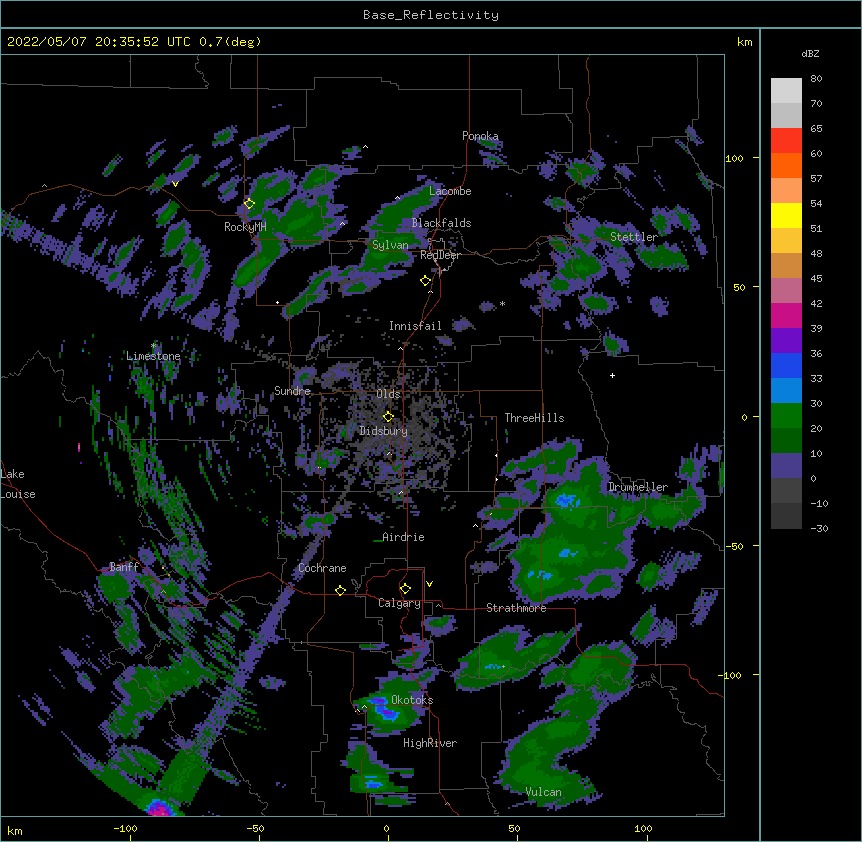Click the yellow diamond marker south of RedDeer

pos(426,281)
